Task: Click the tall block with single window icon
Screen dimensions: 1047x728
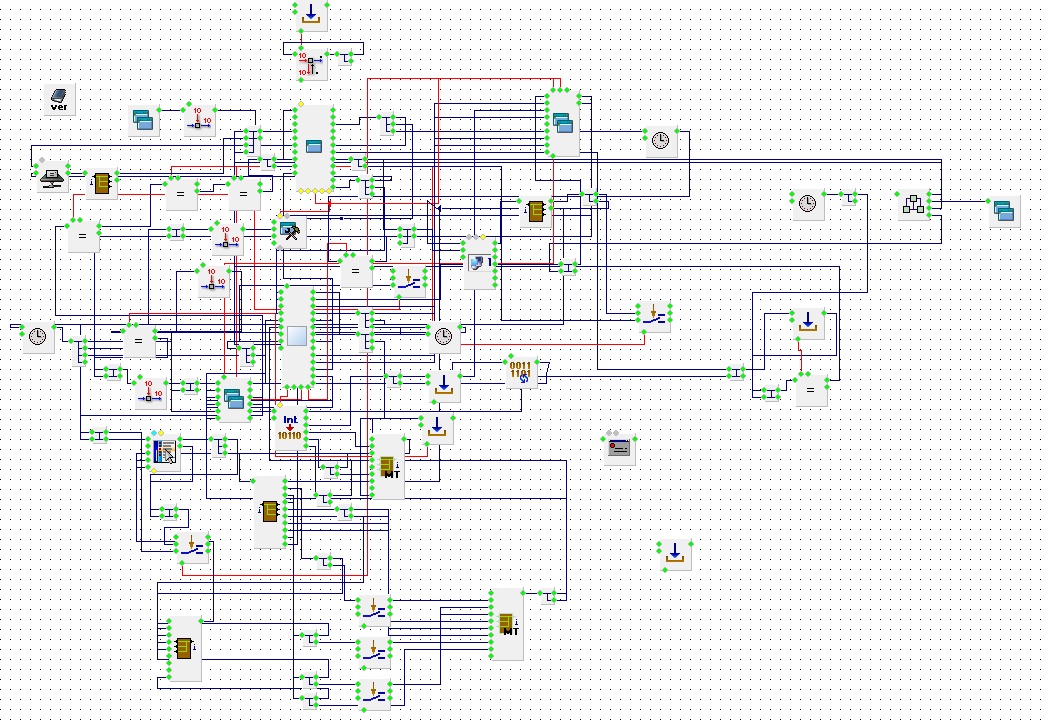Action: click(x=314, y=148)
